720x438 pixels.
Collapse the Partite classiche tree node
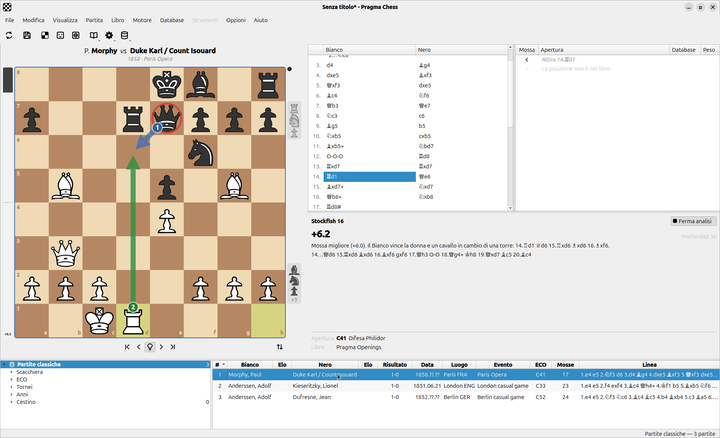(4, 364)
